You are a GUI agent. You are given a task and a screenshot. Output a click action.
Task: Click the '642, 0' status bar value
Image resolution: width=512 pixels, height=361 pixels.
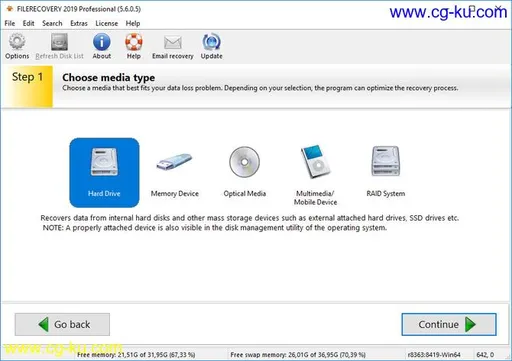click(485, 355)
